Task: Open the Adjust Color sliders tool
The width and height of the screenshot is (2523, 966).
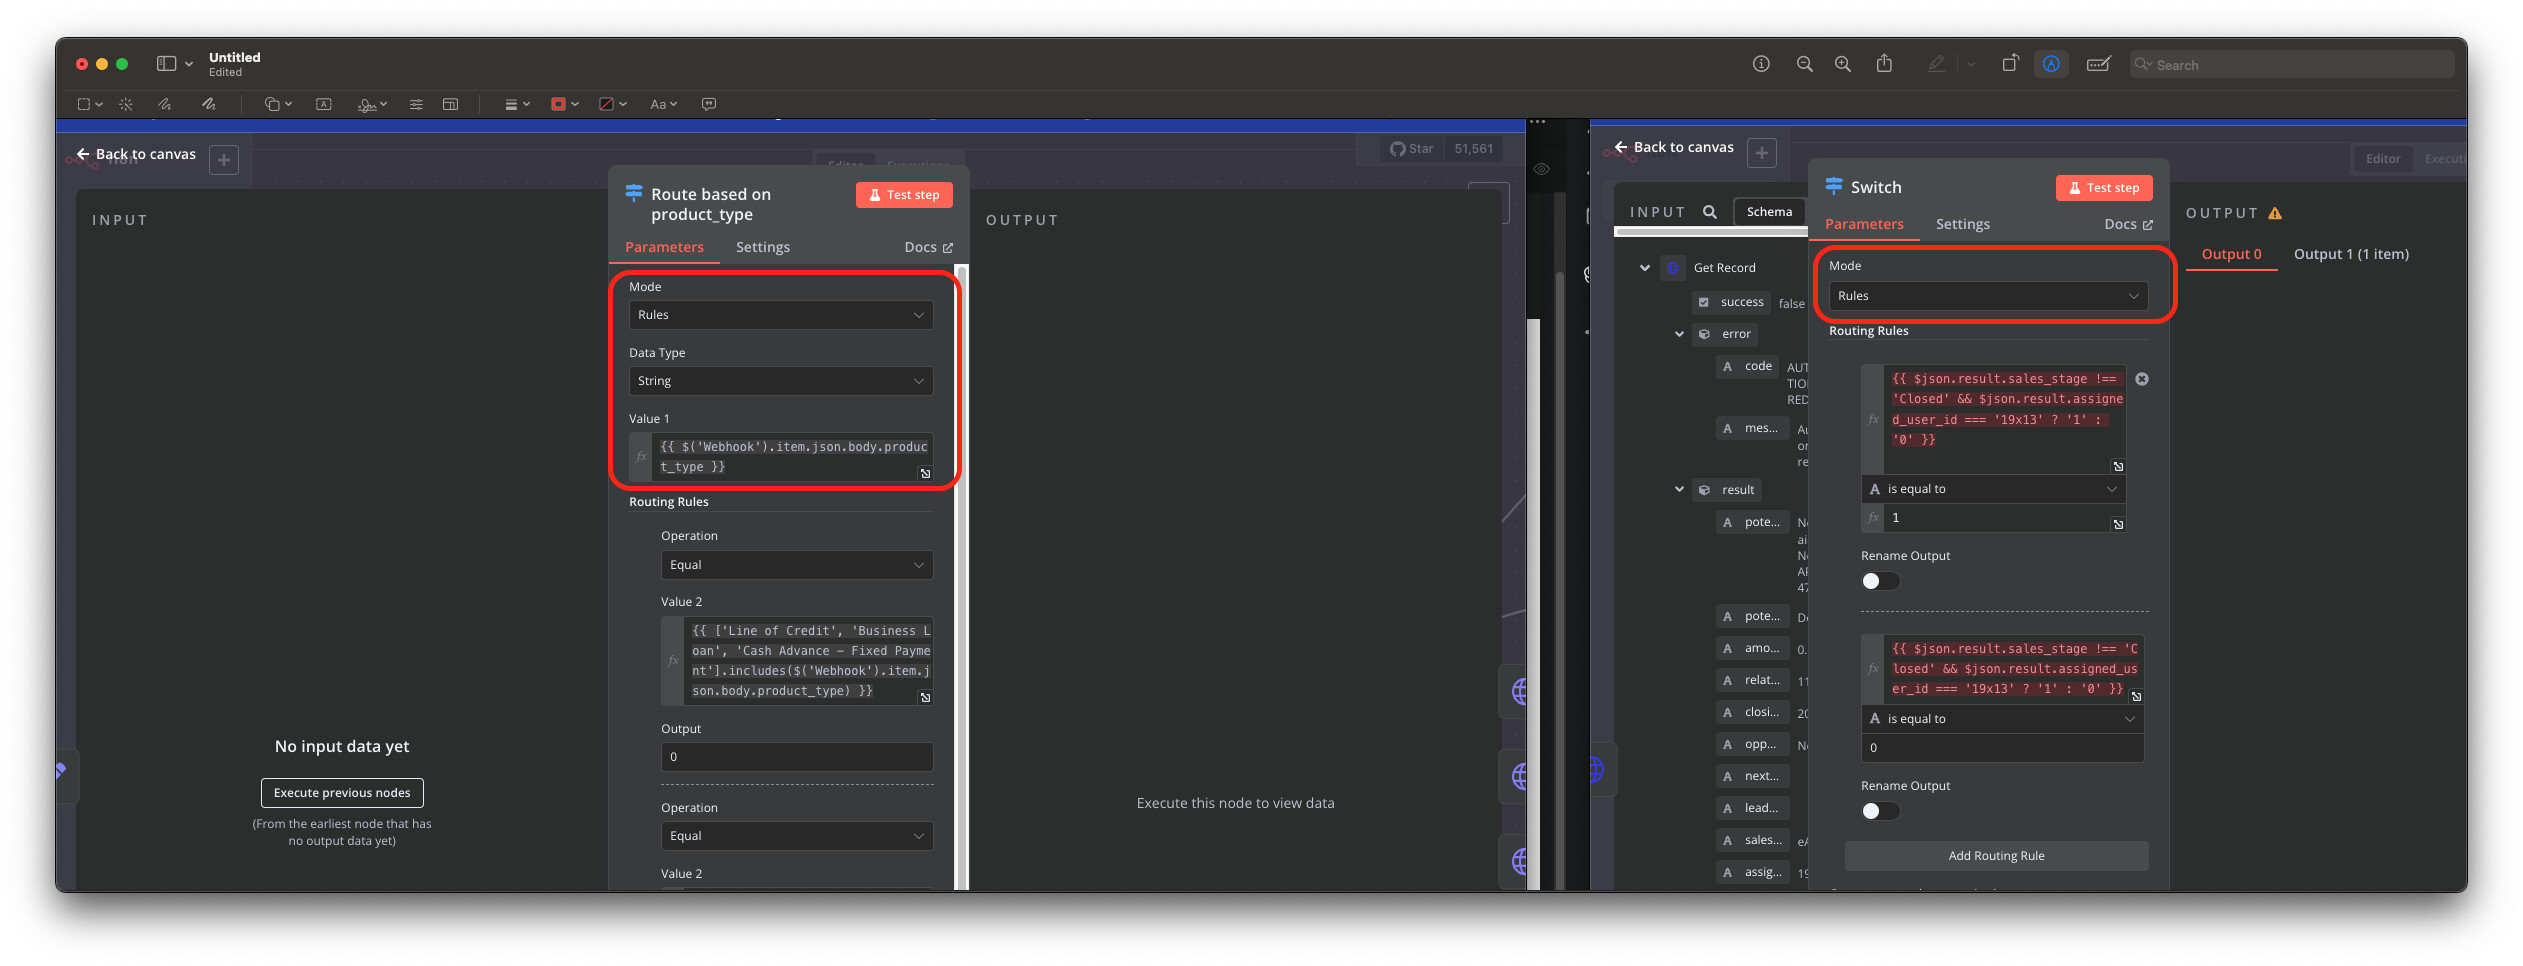Action: [x=416, y=104]
